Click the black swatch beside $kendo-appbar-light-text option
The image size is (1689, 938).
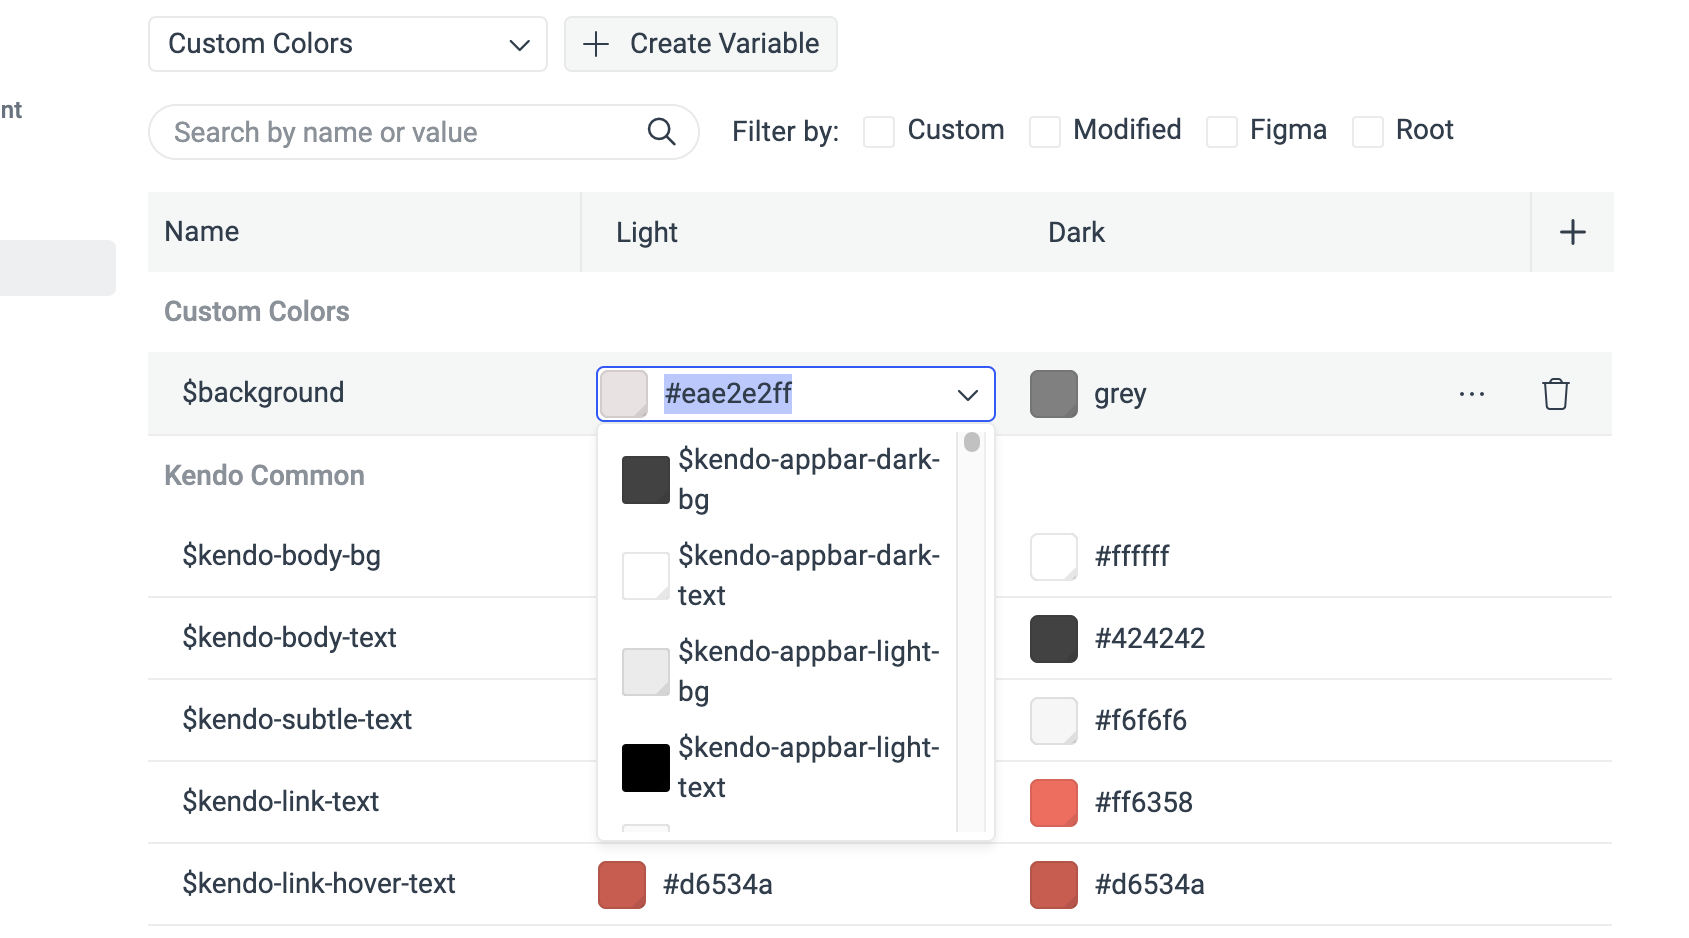[x=645, y=767]
